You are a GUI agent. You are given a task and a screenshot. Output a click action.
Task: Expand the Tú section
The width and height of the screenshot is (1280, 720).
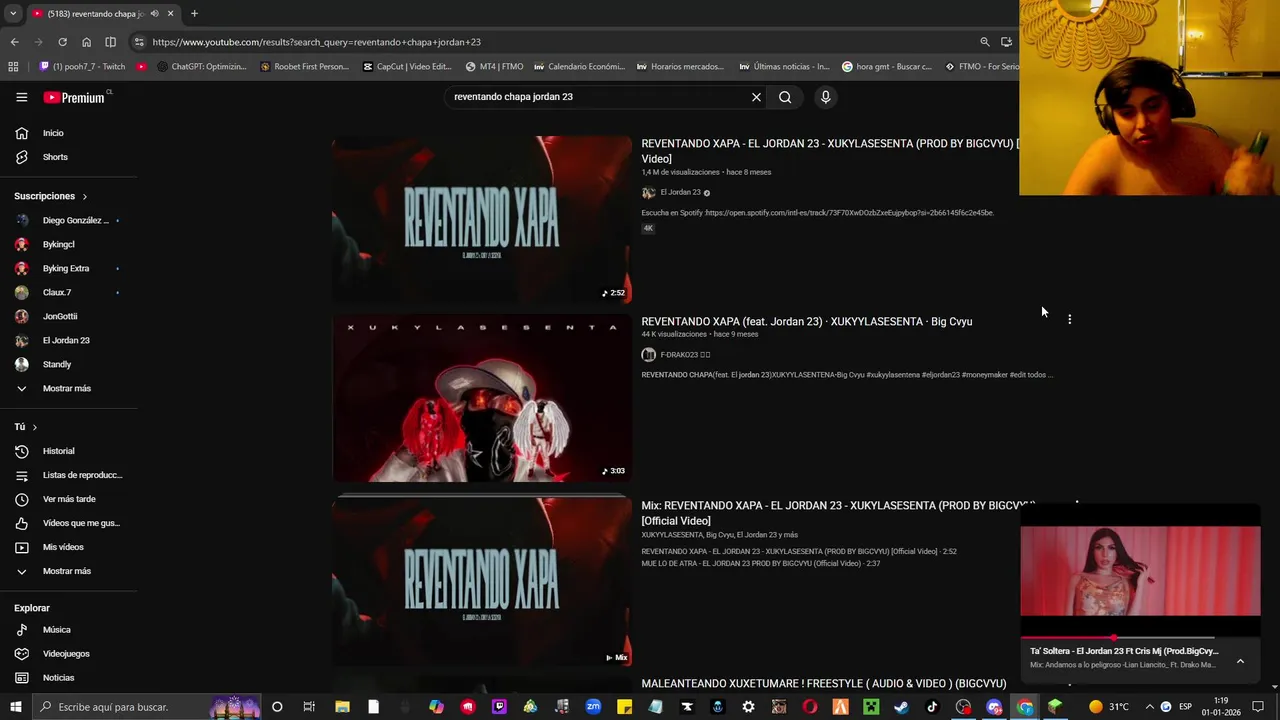(26, 427)
